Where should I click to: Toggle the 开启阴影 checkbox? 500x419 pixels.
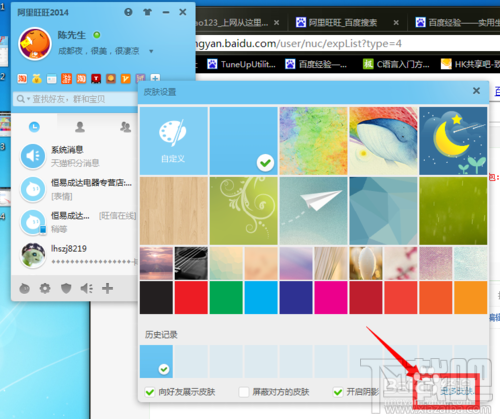(338, 392)
